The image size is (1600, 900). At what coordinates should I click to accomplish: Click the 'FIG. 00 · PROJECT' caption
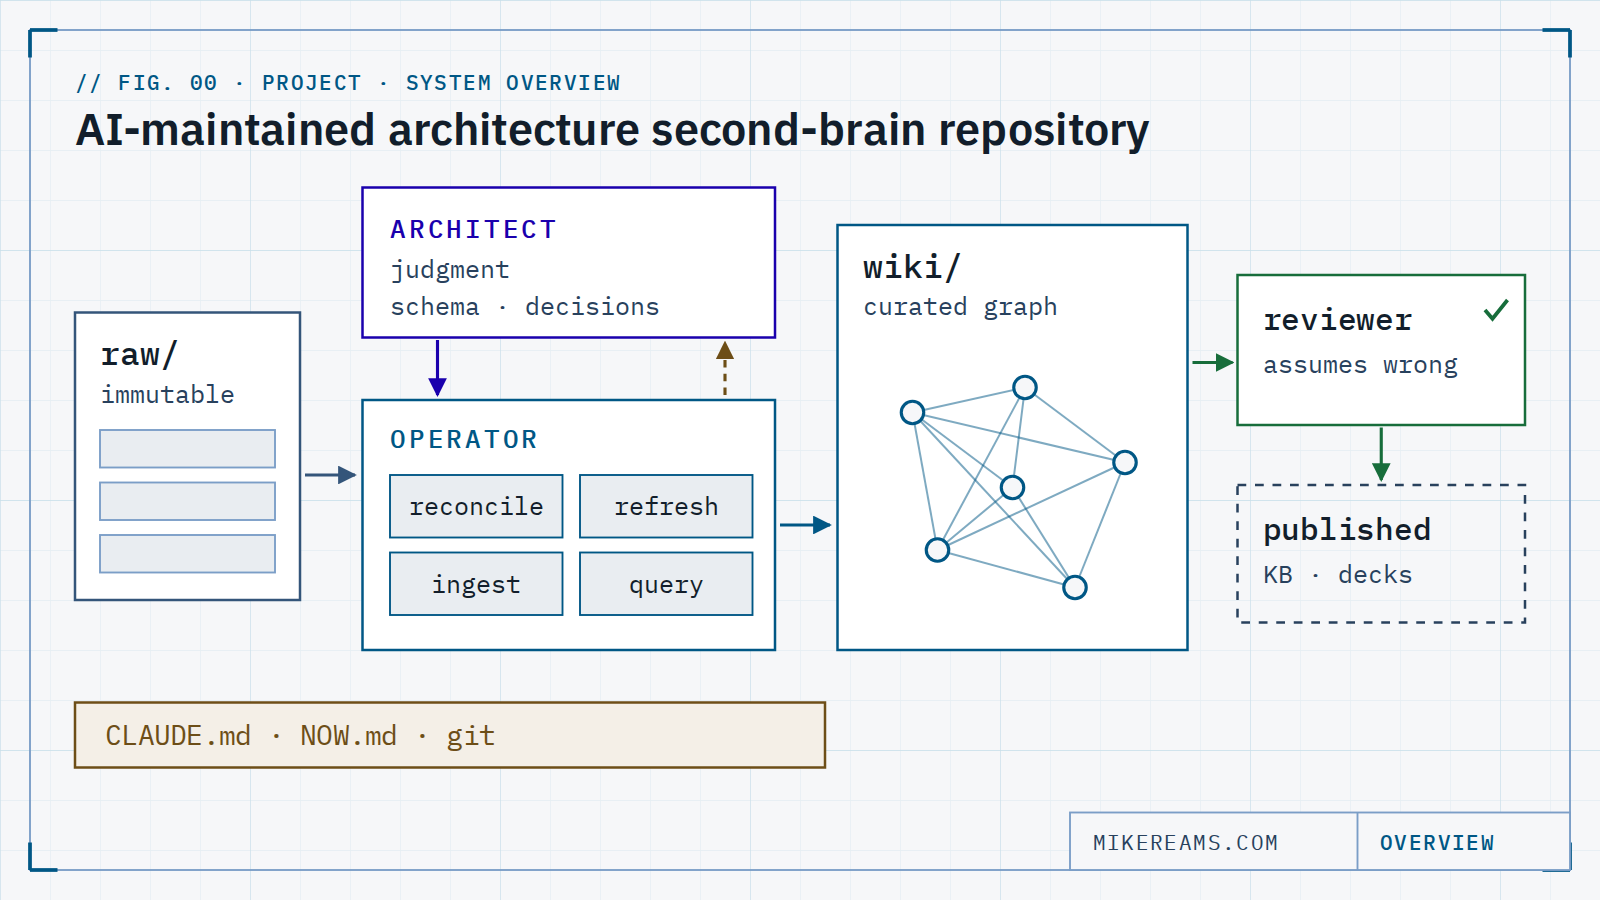coord(240,83)
